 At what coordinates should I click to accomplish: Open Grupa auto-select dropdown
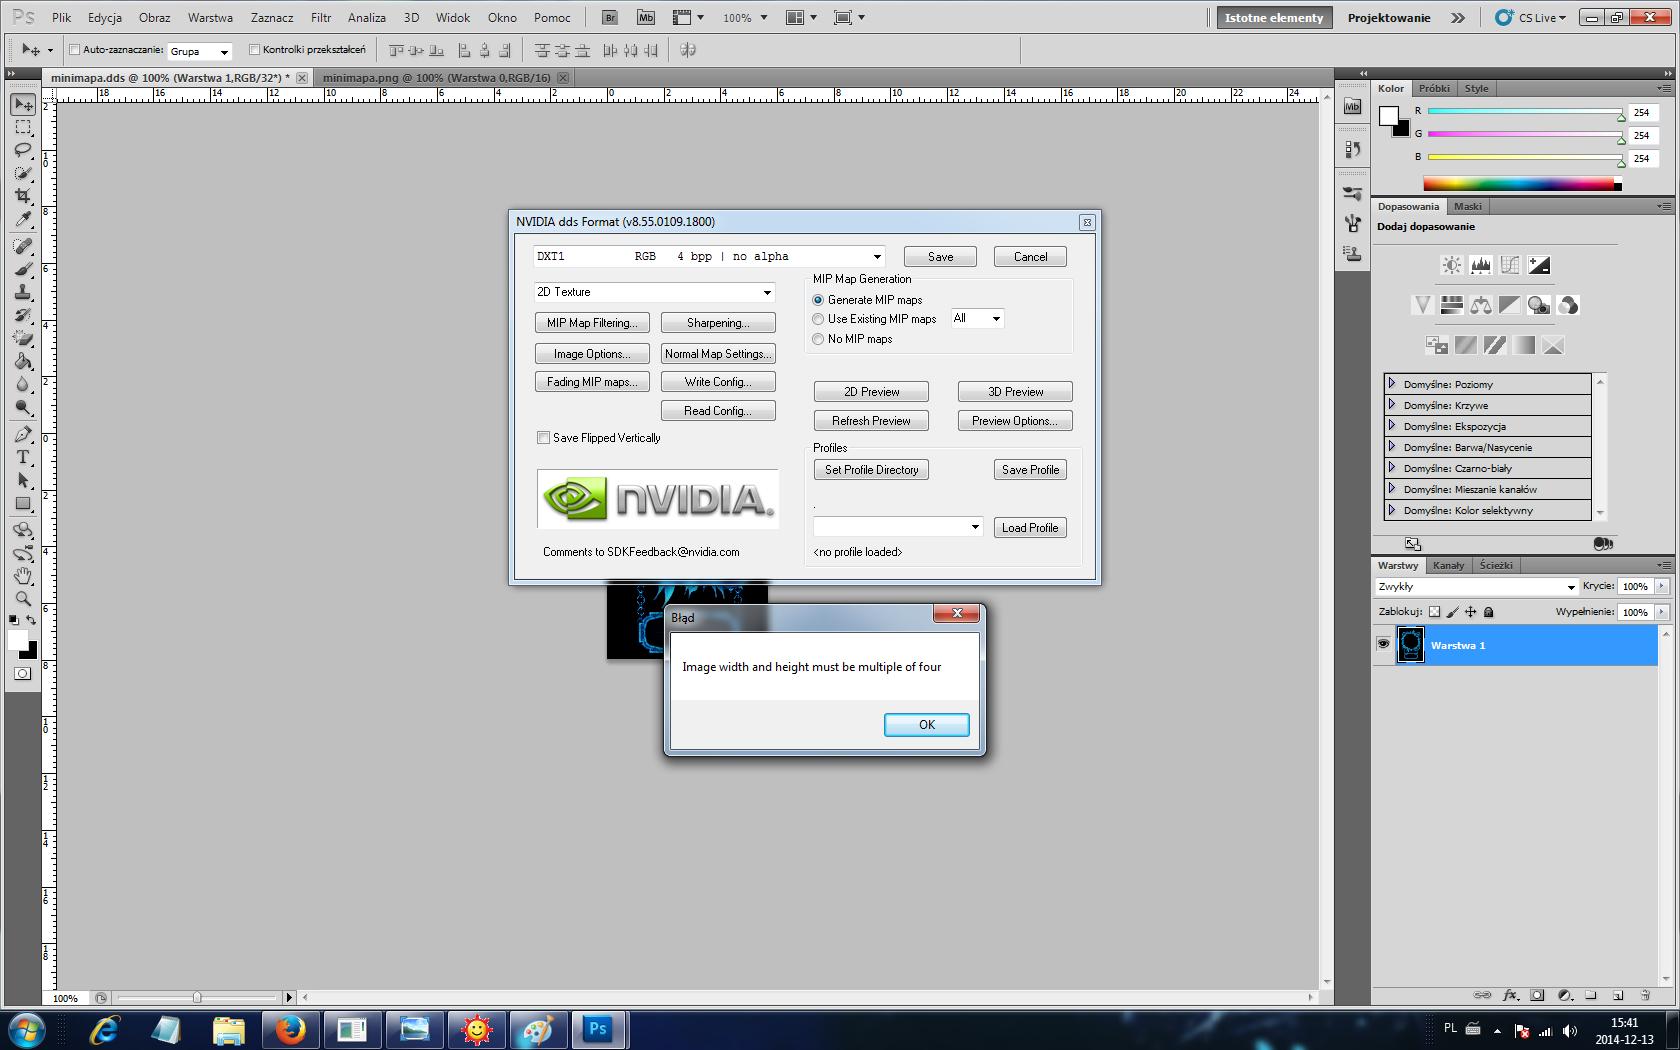pyautogui.click(x=200, y=51)
